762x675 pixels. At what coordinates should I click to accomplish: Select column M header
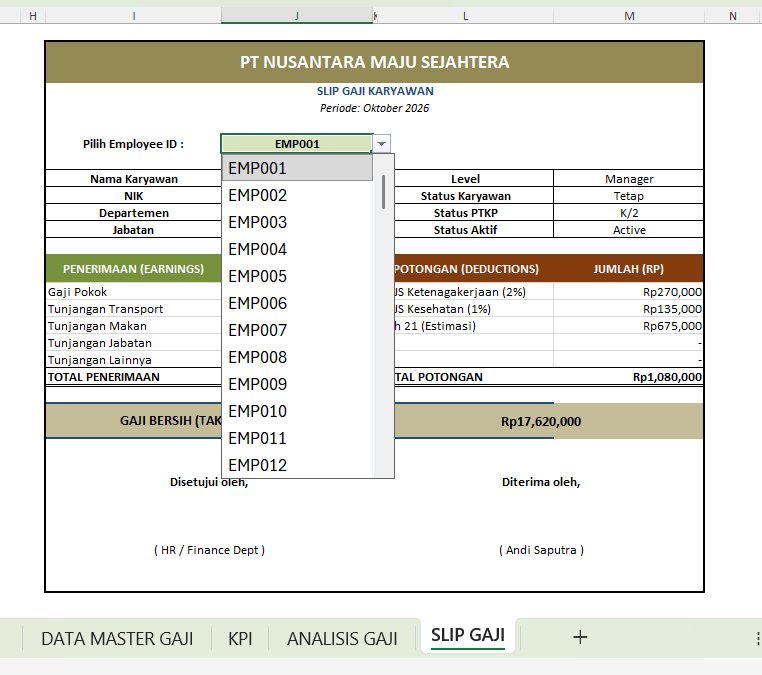point(629,16)
